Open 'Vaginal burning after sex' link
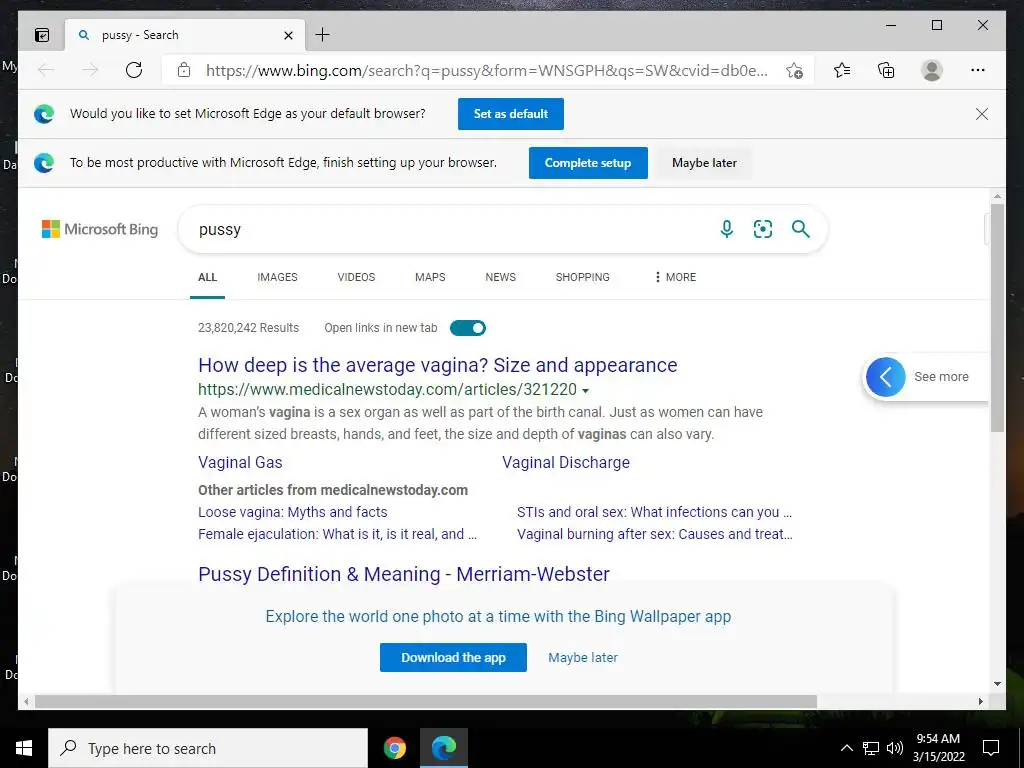The width and height of the screenshot is (1024, 768). [x=655, y=534]
